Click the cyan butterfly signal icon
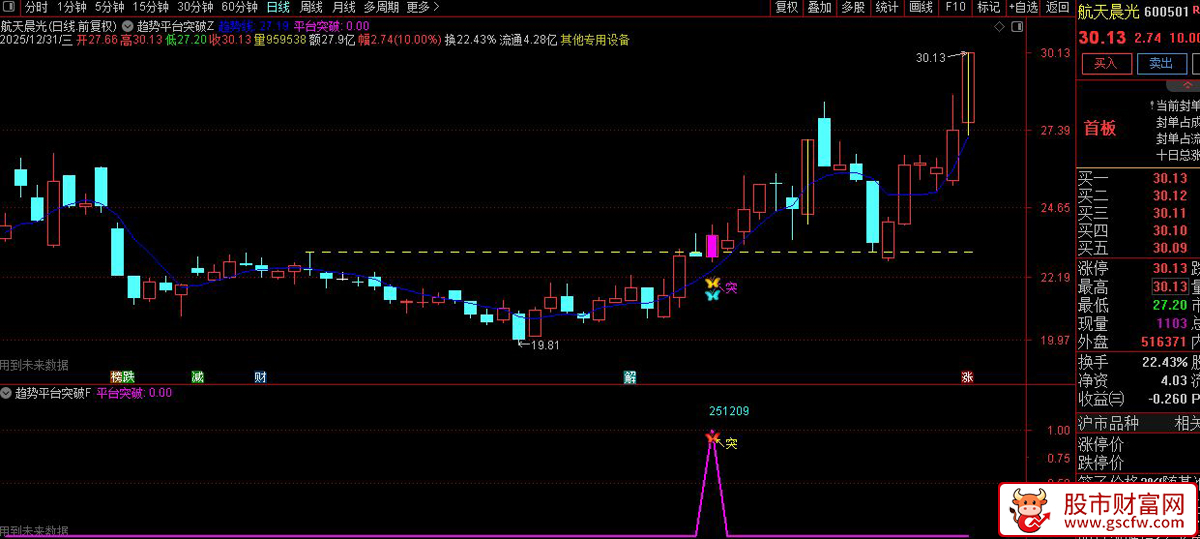This screenshot has width=1200, height=539. (712, 296)
